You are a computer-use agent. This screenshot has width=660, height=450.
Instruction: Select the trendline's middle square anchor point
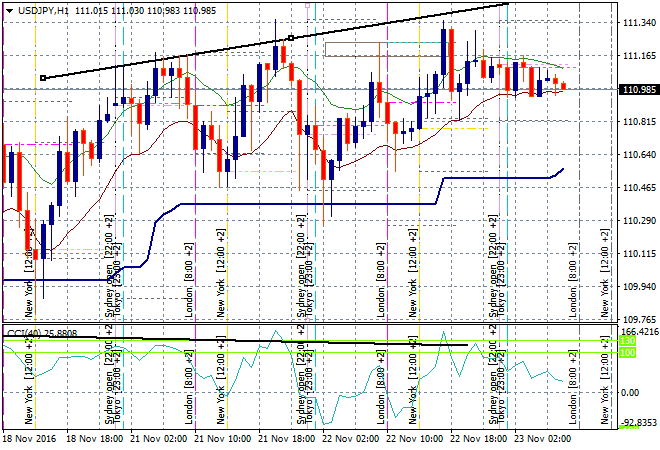pos(291,38)
